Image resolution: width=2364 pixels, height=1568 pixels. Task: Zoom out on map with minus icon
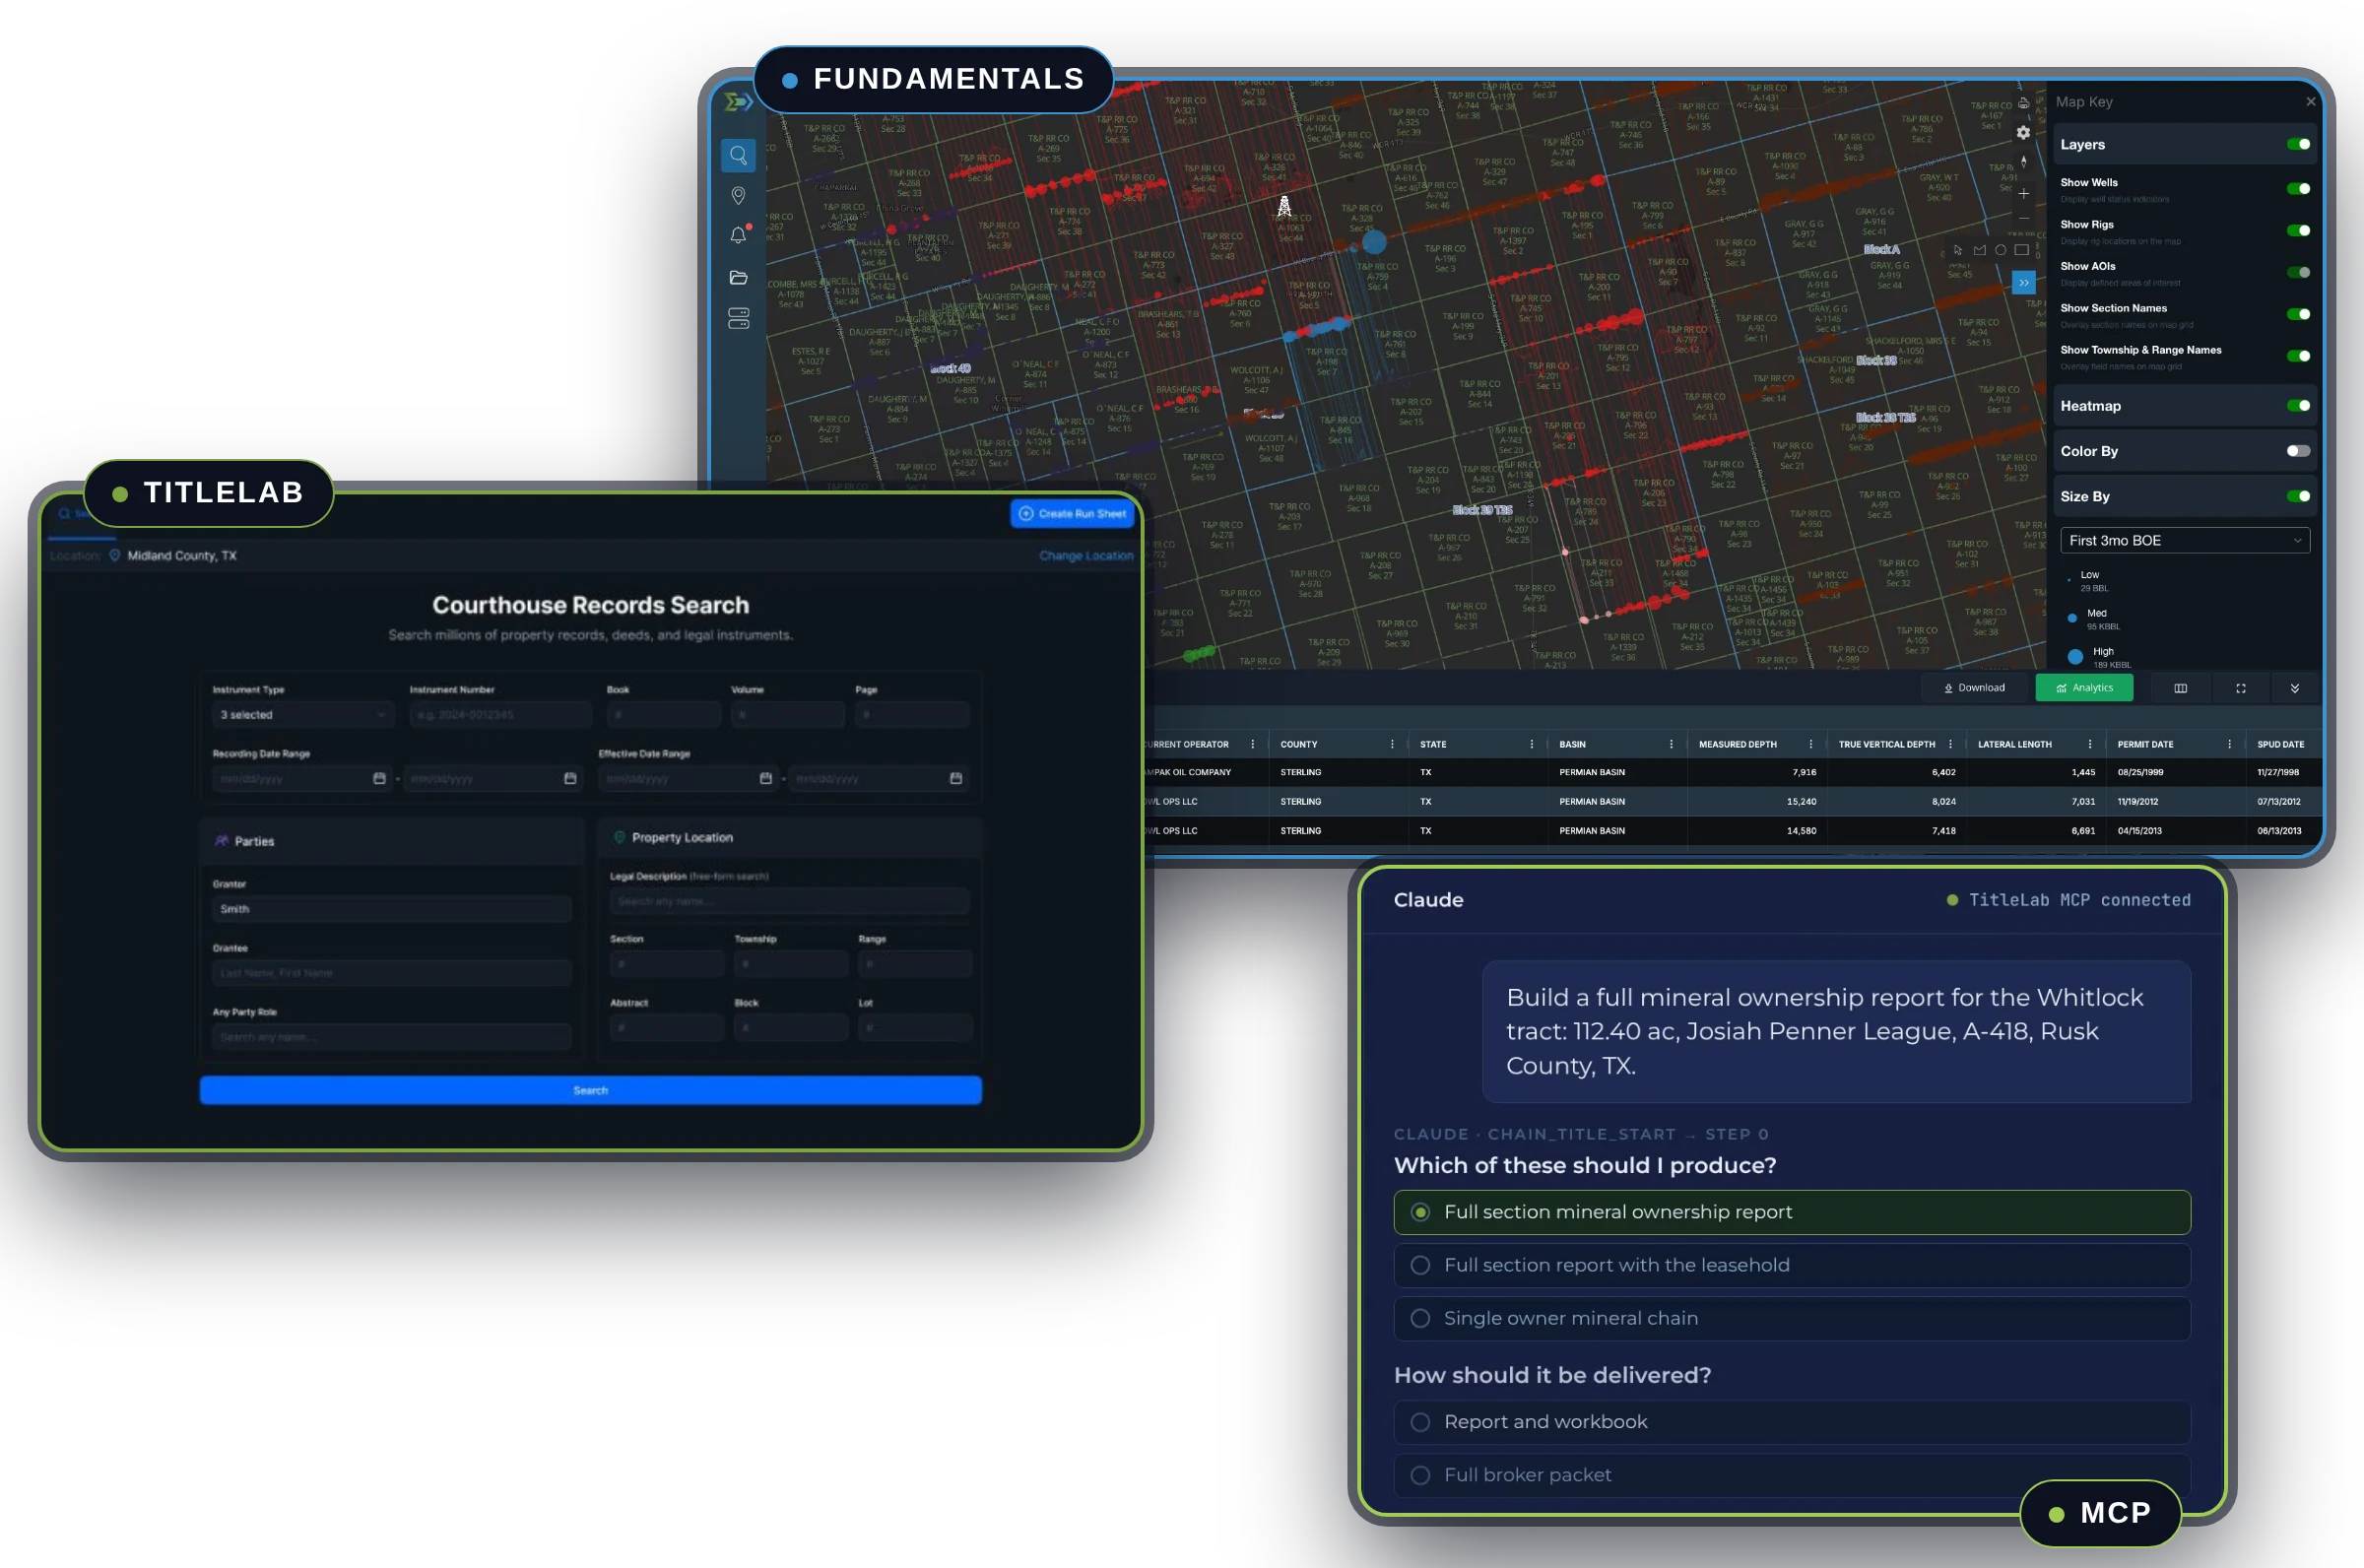2023,218
